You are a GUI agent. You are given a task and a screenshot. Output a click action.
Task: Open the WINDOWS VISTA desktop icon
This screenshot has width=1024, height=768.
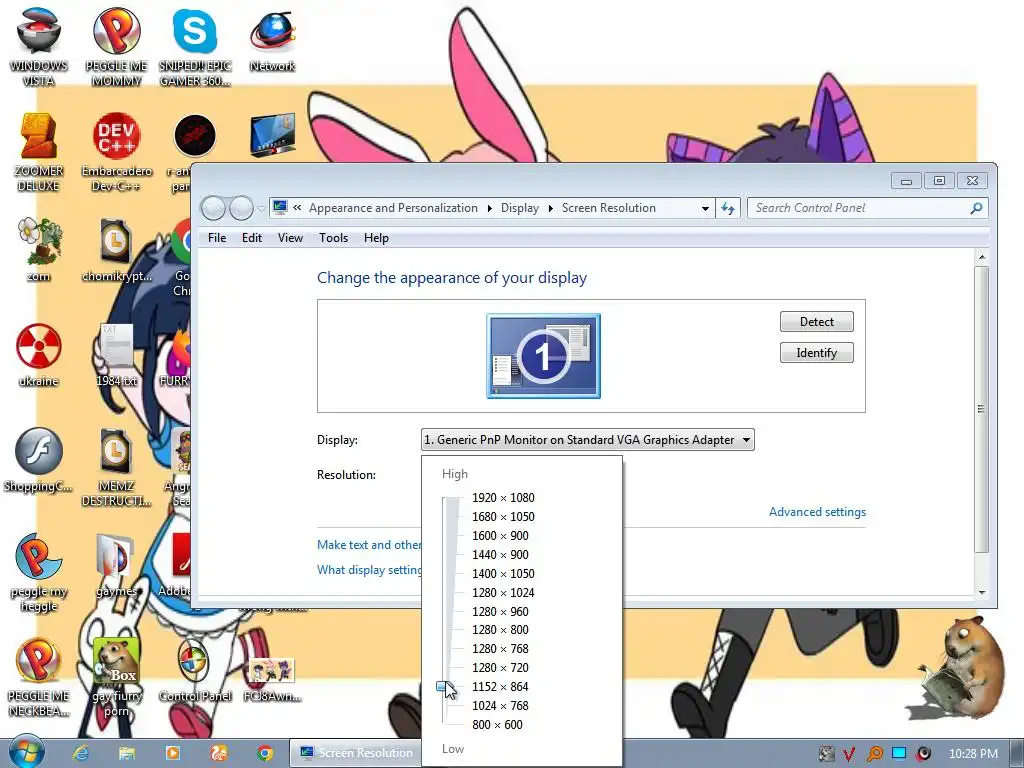[39, 47]
